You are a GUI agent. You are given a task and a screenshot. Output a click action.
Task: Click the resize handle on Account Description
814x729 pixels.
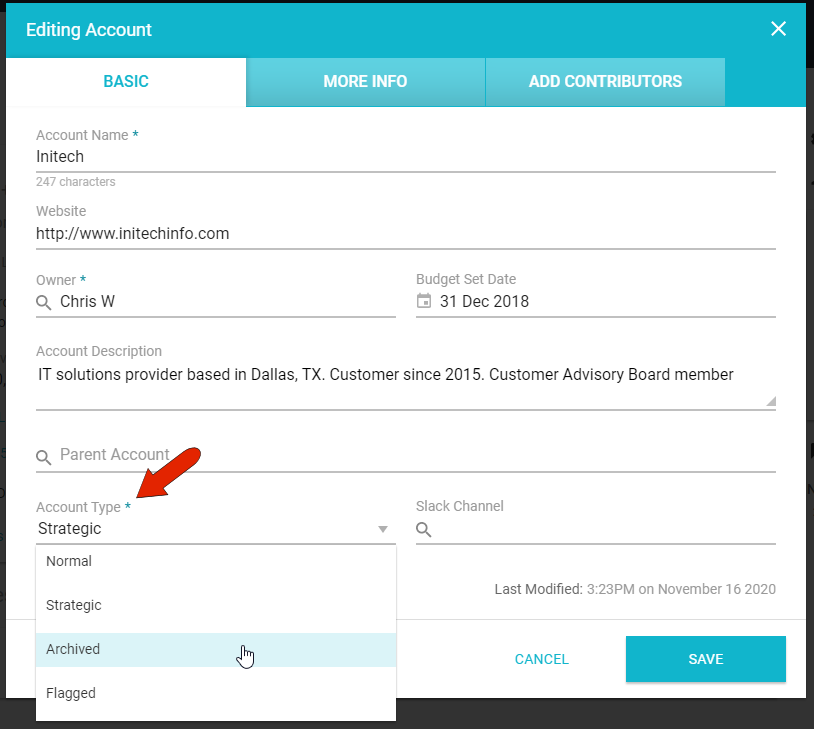(769, 398)
